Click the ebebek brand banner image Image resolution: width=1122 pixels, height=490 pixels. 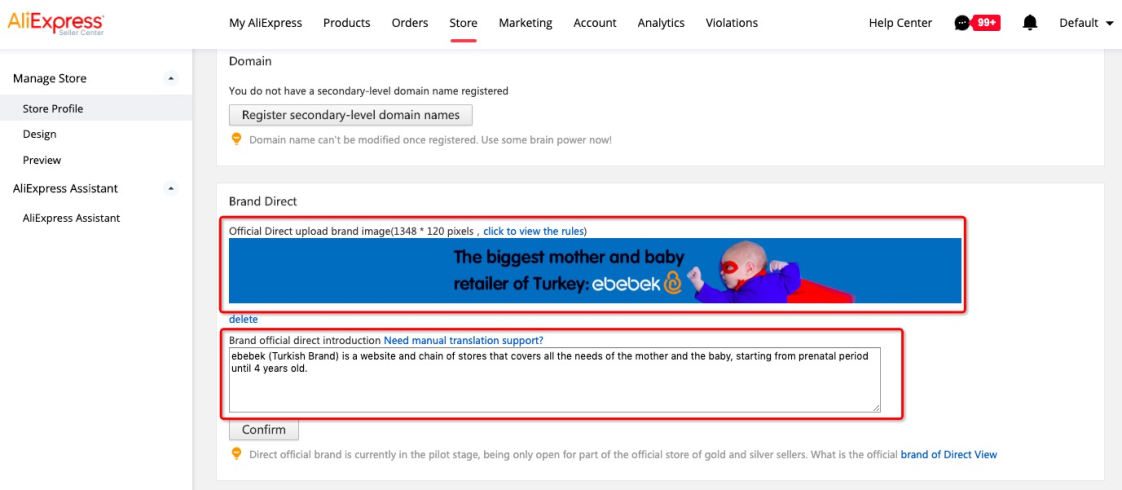click(x=595, y=270)
